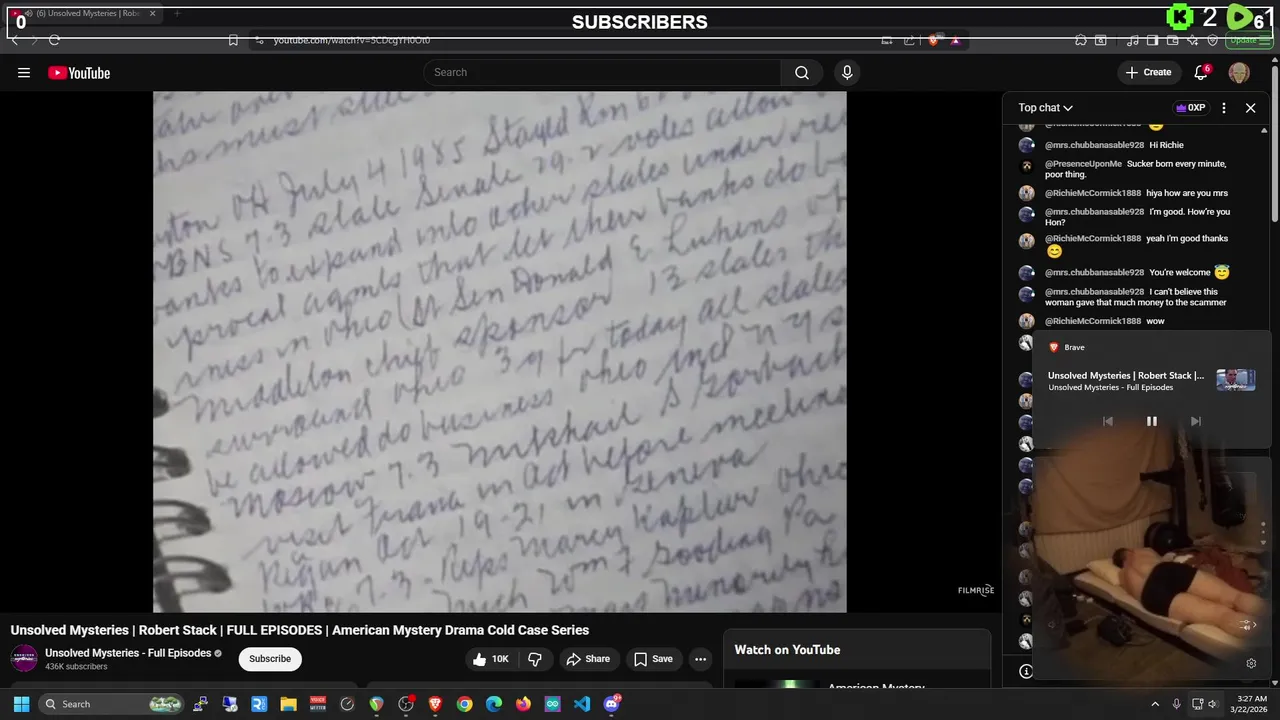Click the Watch on YouTube heading

(x=787, y=650)
